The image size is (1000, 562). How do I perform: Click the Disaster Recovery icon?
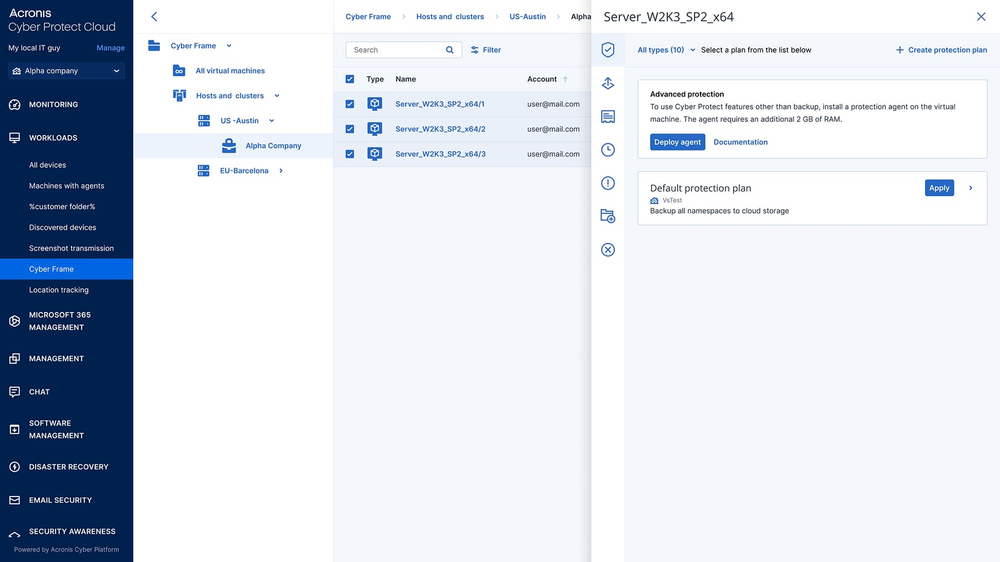15,467
